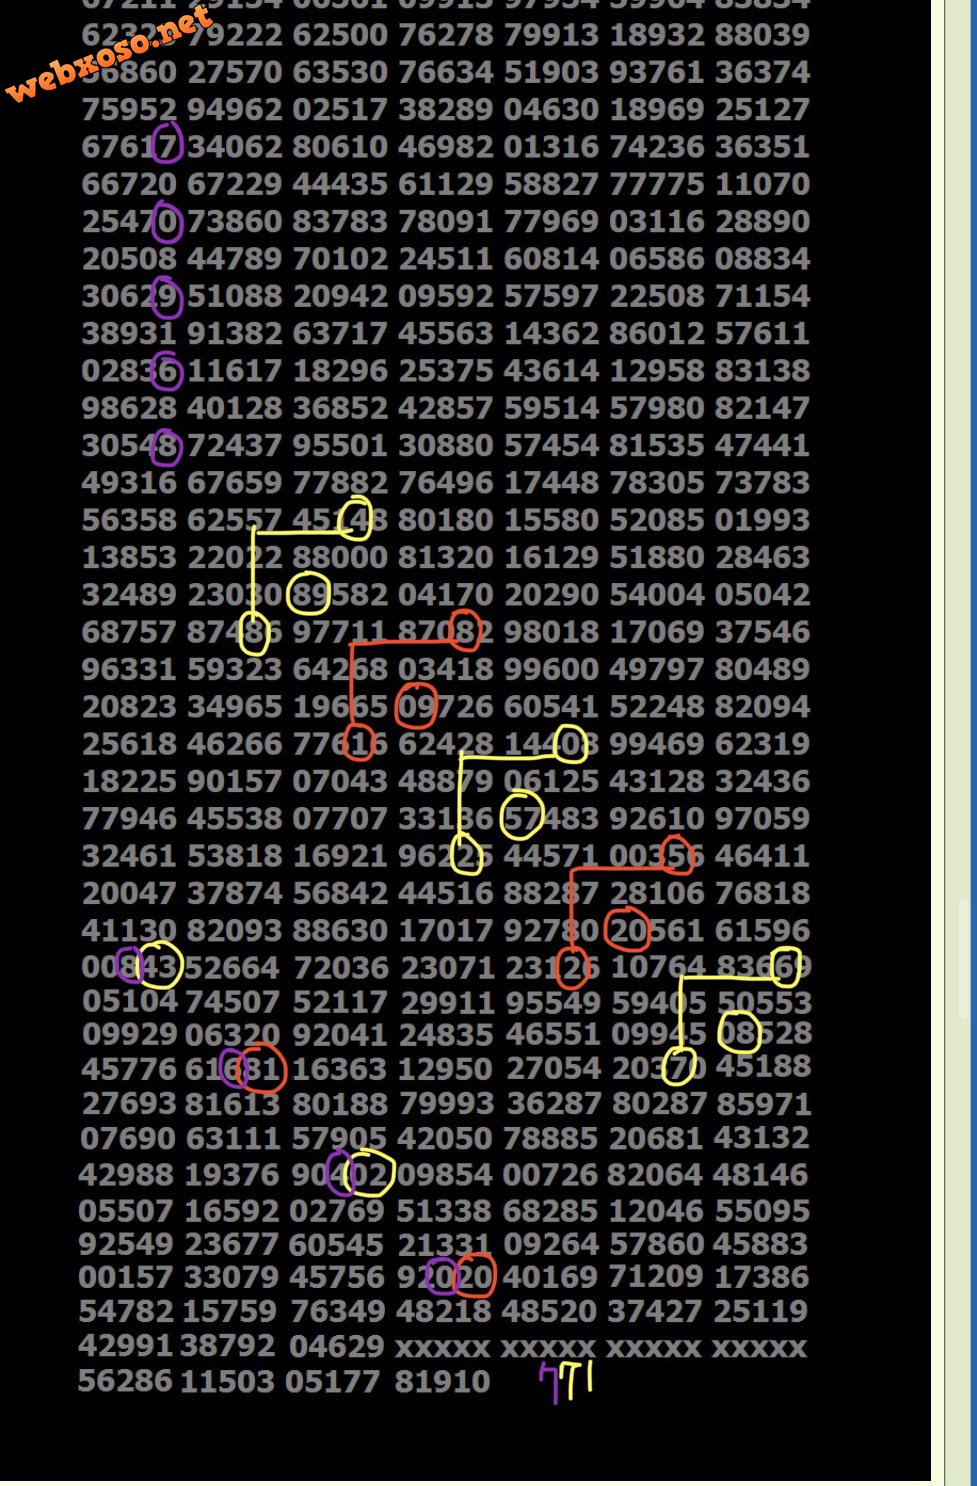Click the number 34965
The height and width of the screenshot is (1486, 977).
click(235, 707)
